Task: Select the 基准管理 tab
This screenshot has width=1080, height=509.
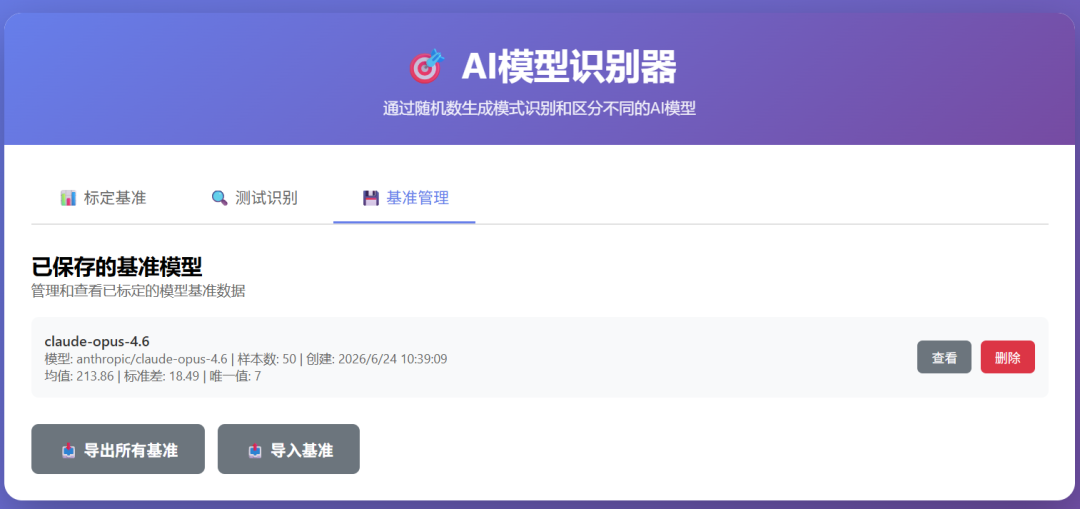Action: pyautogui.click(x=404, y=199)
